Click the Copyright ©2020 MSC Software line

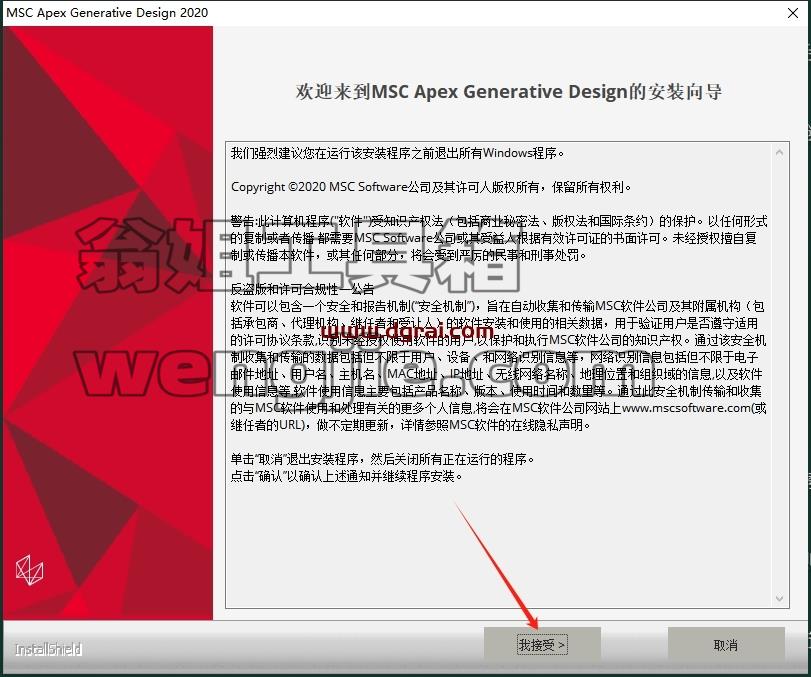point(431,187)
